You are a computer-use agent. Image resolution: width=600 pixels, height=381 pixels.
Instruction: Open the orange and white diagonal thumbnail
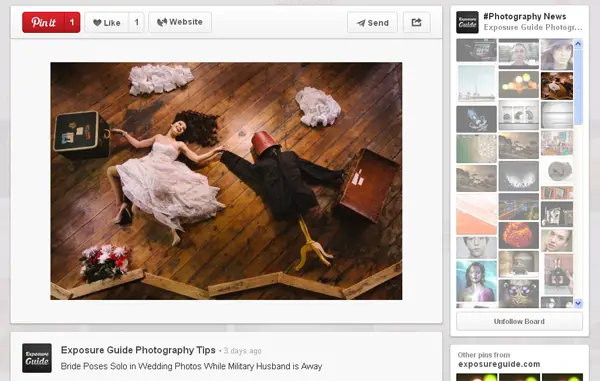476,214
